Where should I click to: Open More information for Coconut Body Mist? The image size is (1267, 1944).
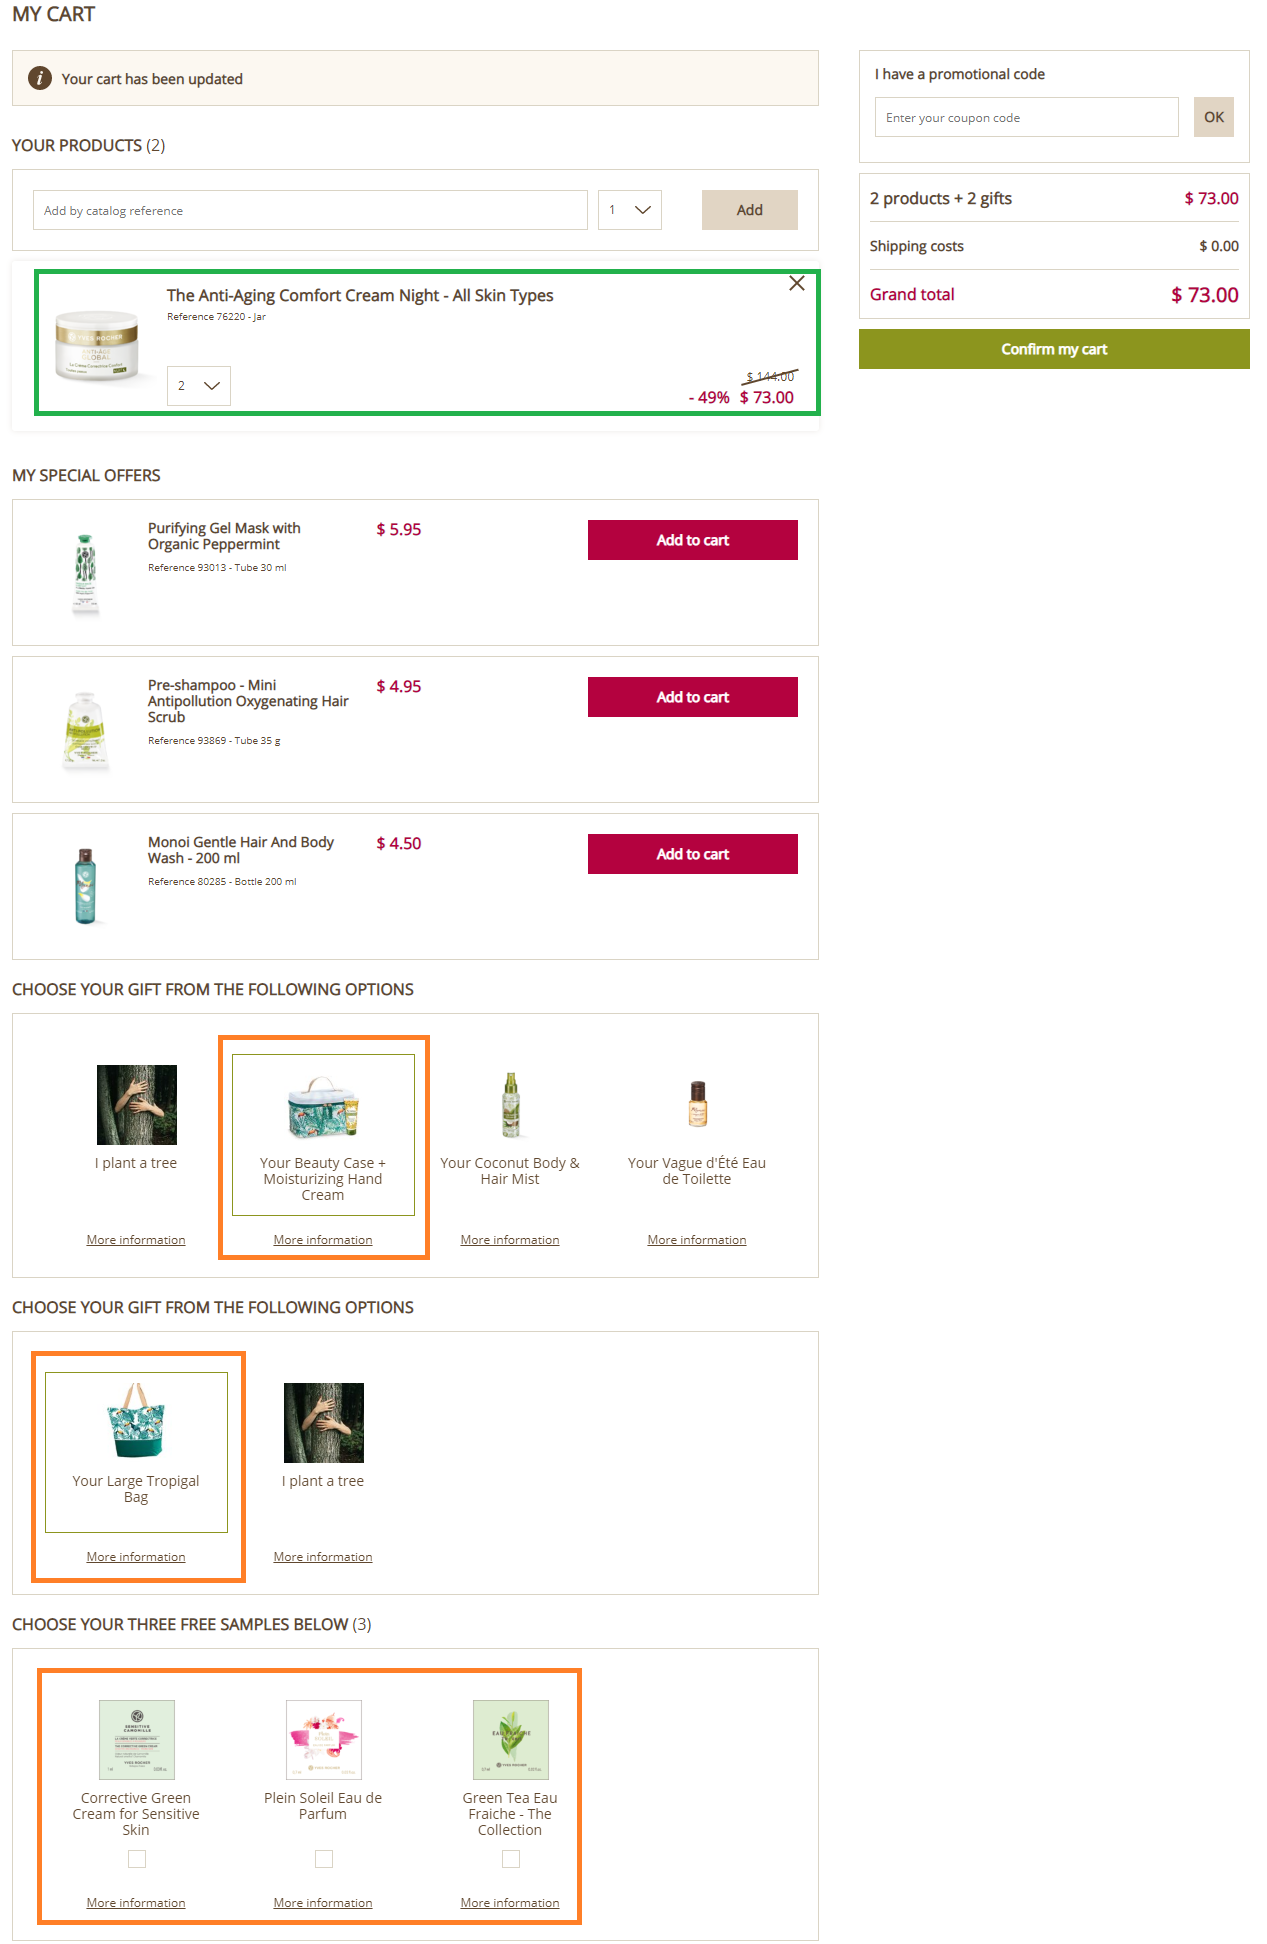pos(510,1240)
